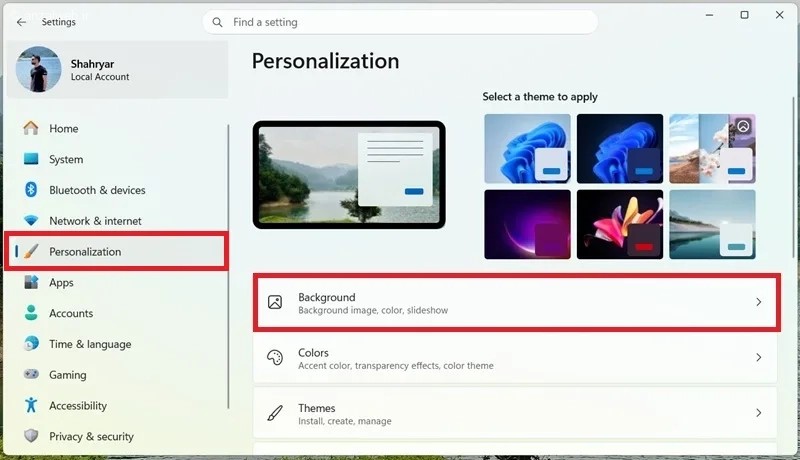Apply the light Windows bloom theme
Image resolution: width=800 pixels, height=460 pixels.
tap(527, 148)
